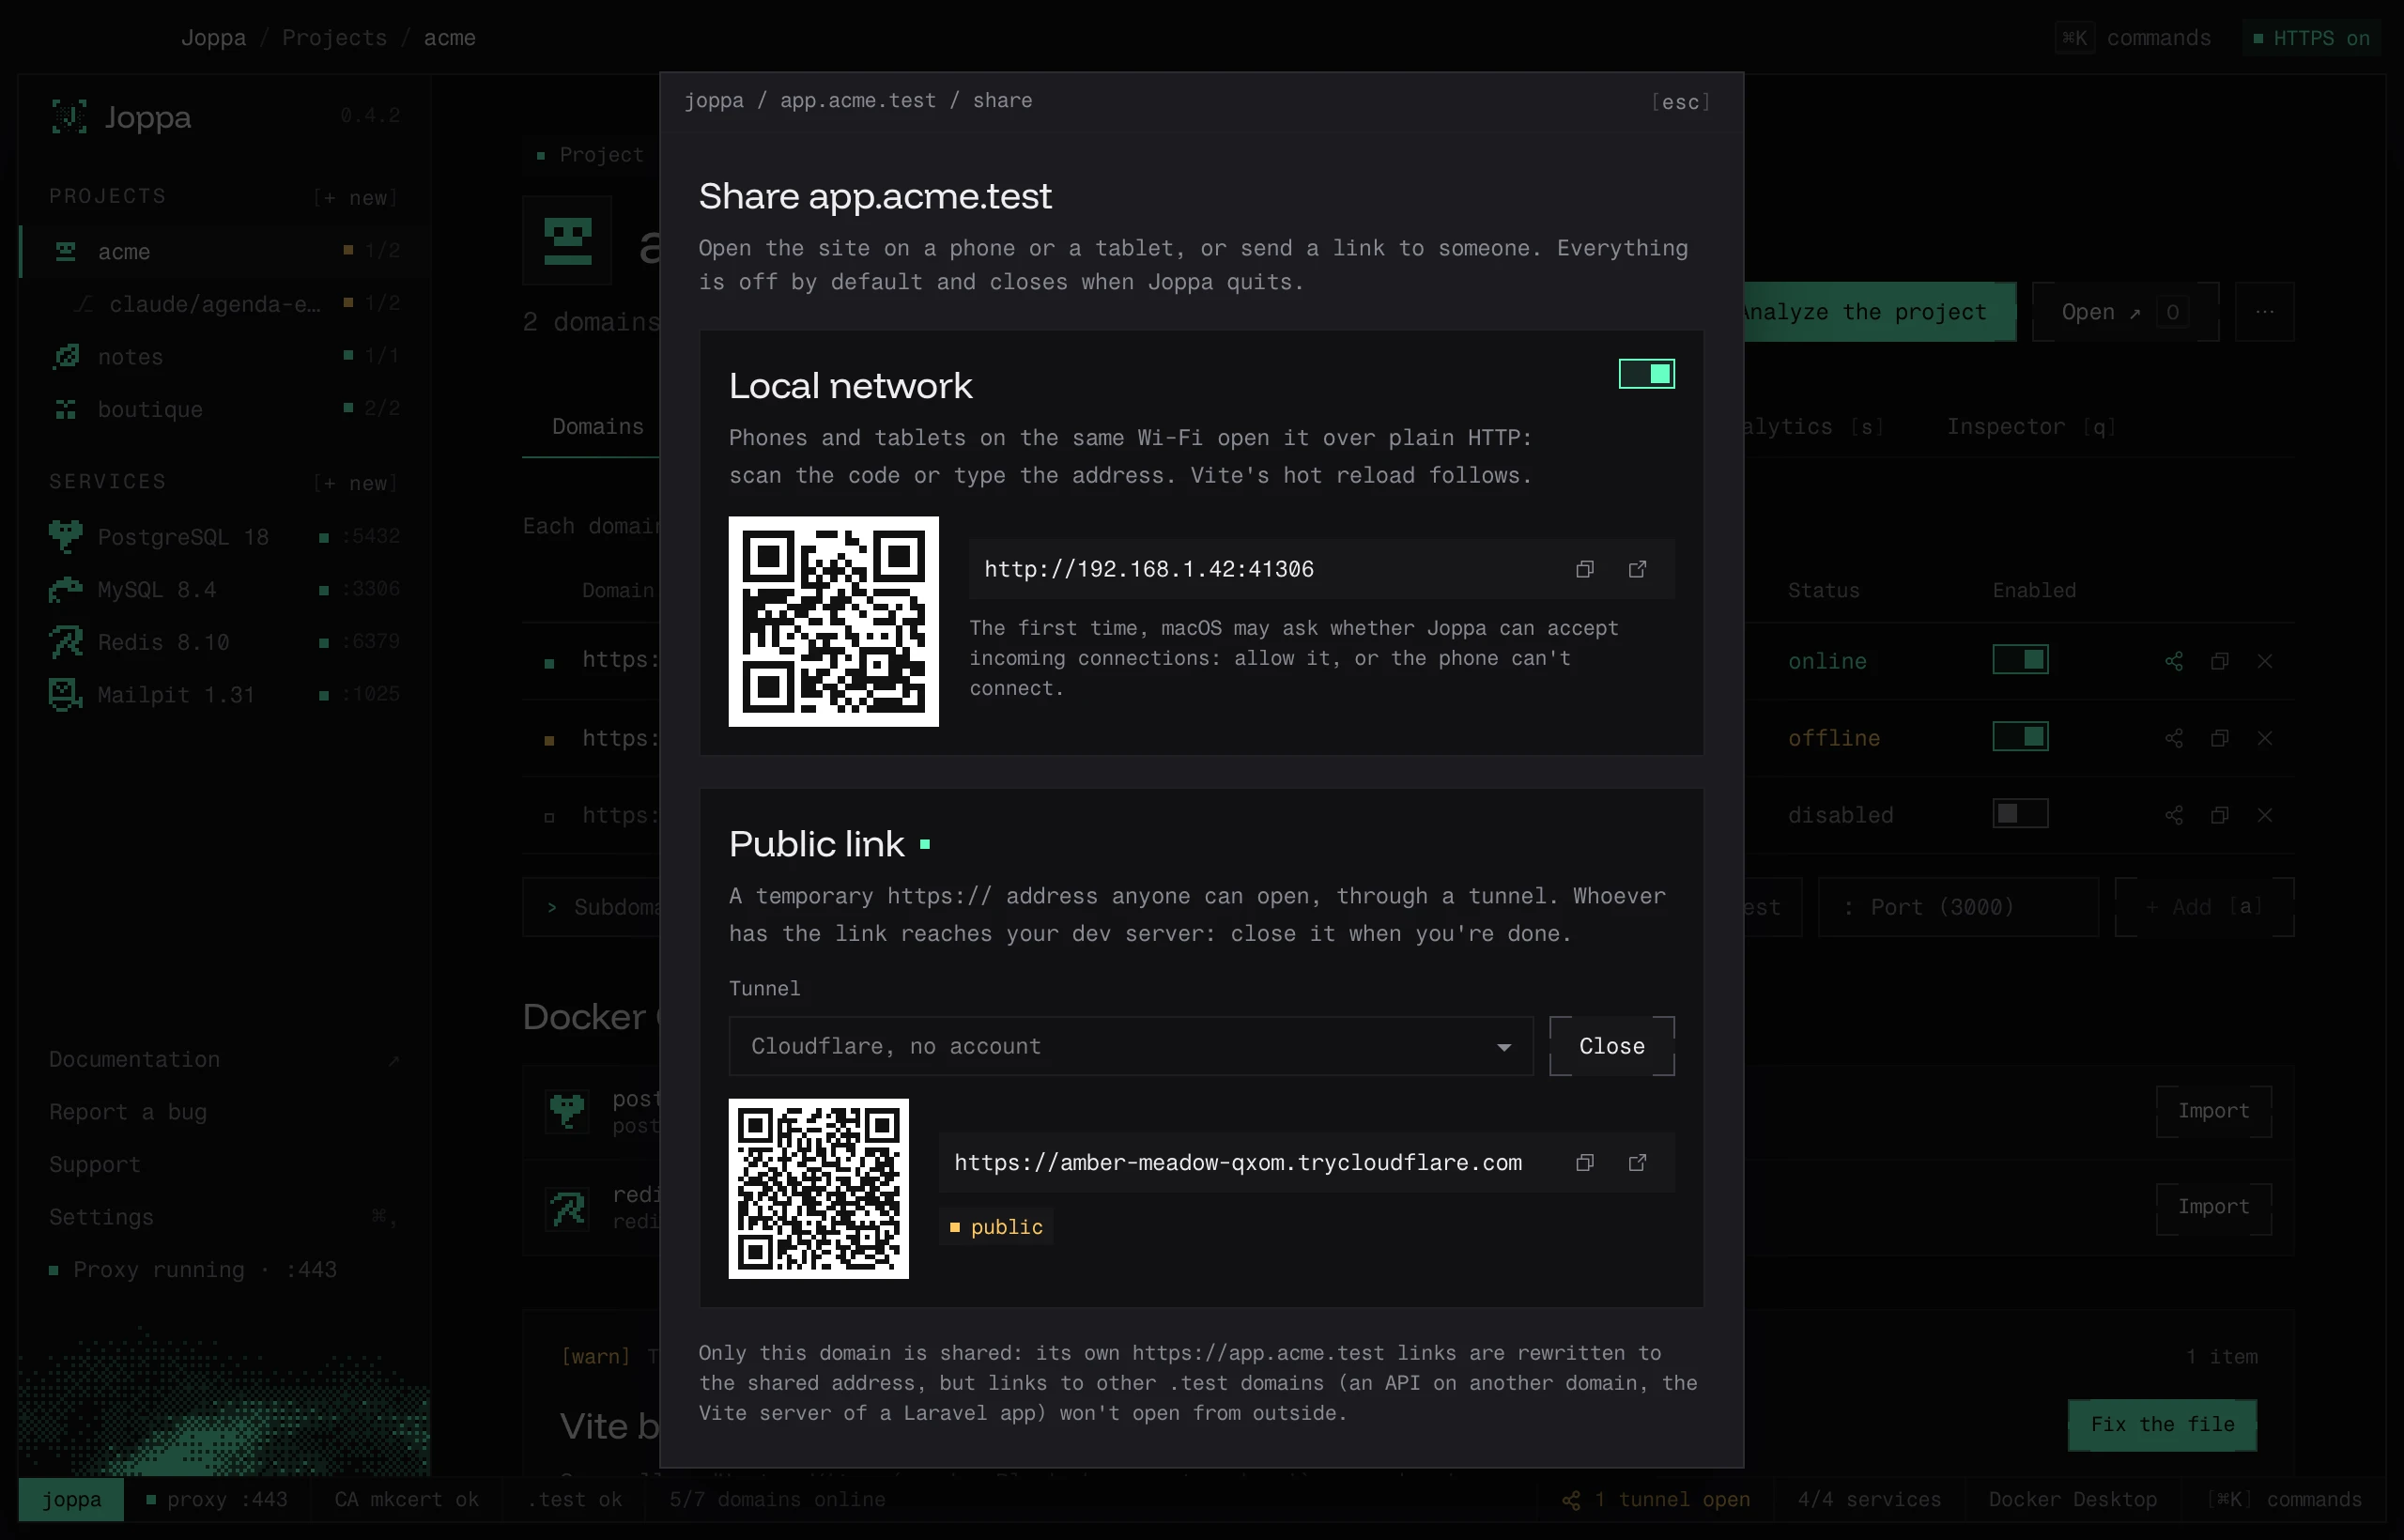Click the Mailpit 1.31 service icon
Viewport: 2404px width, 1540px height.
[66, 694]
